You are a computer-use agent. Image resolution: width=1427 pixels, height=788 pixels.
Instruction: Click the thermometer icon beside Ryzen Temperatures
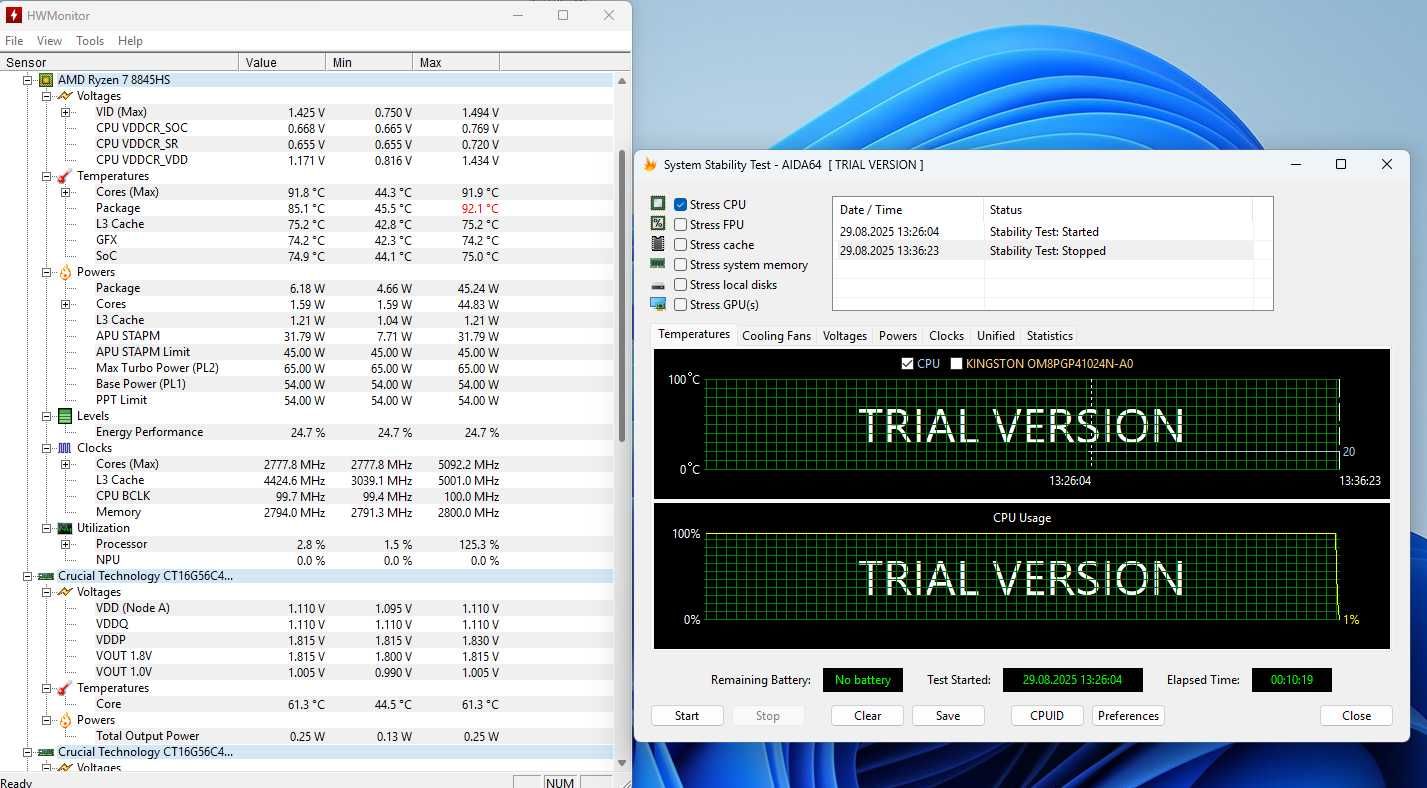tap(65, 176)
